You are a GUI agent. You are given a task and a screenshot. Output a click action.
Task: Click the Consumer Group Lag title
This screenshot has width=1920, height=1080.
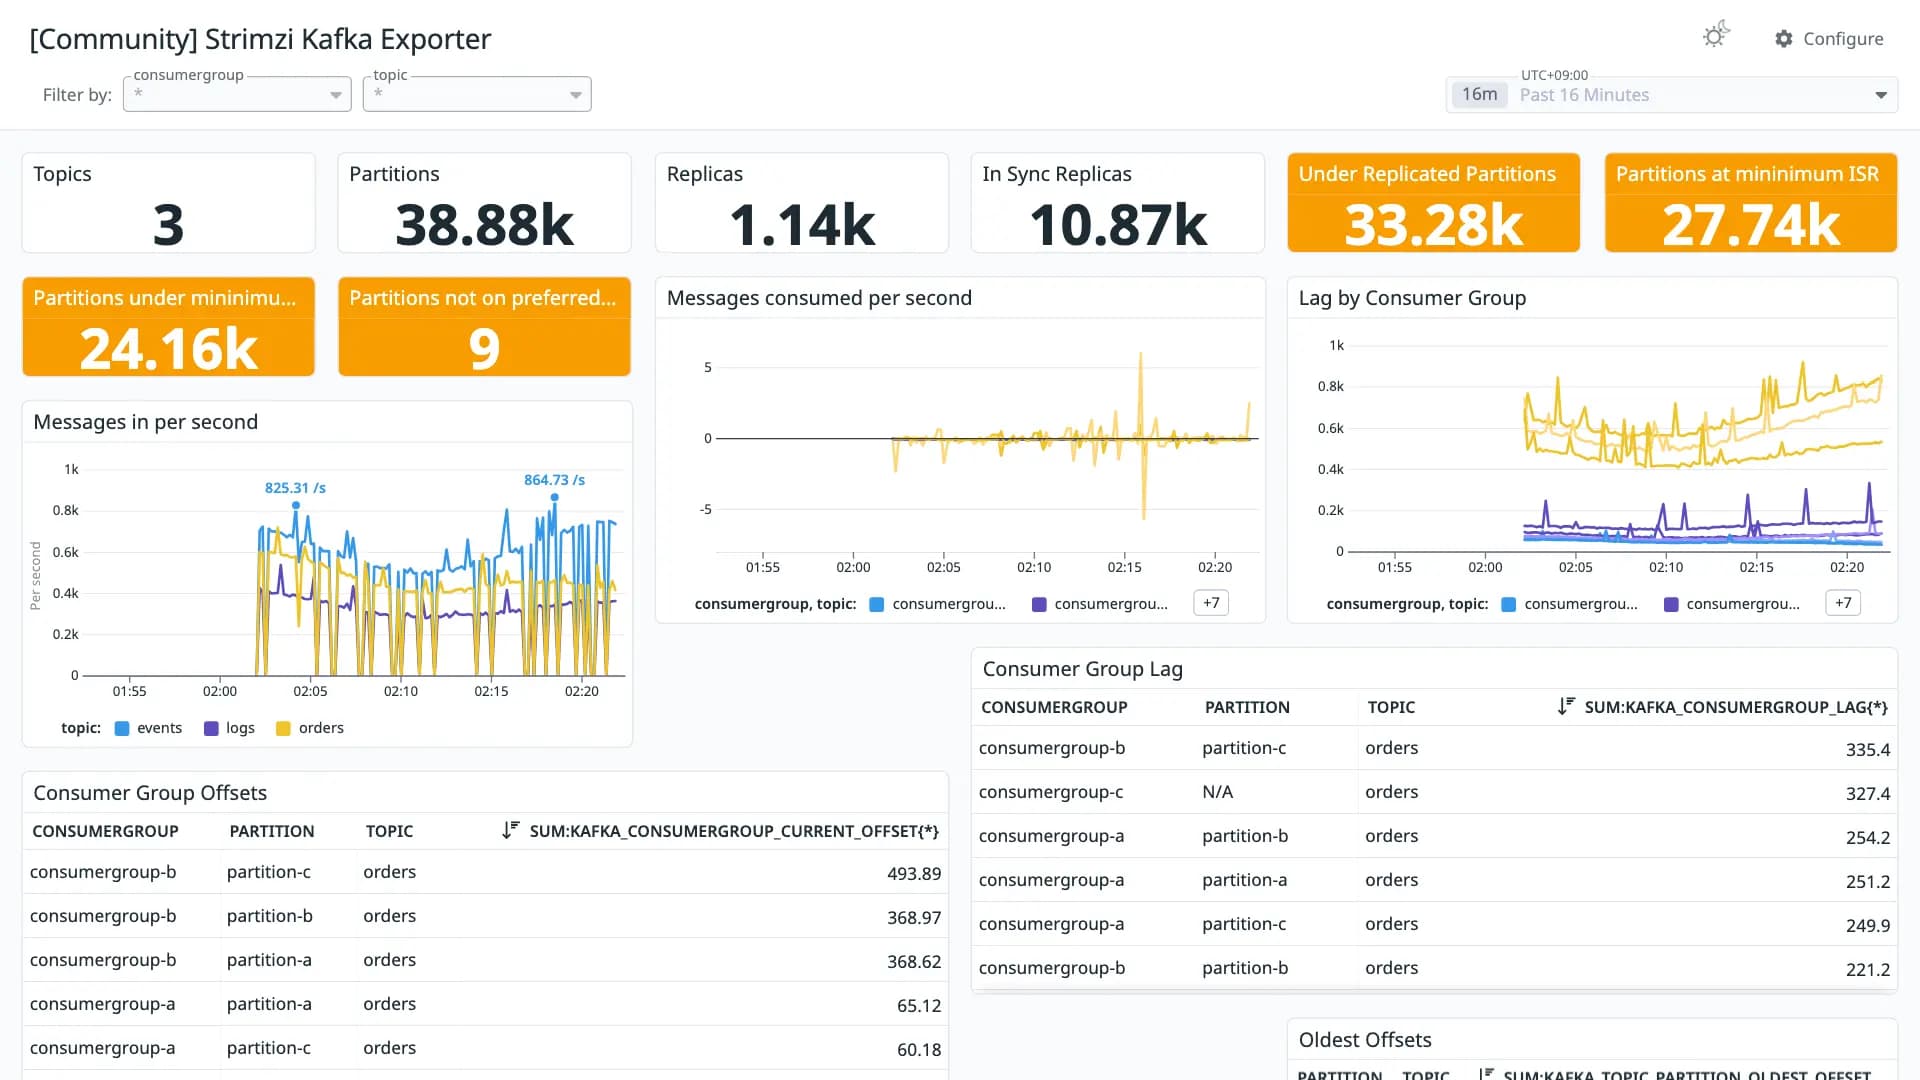click(x=1082, y=669)
